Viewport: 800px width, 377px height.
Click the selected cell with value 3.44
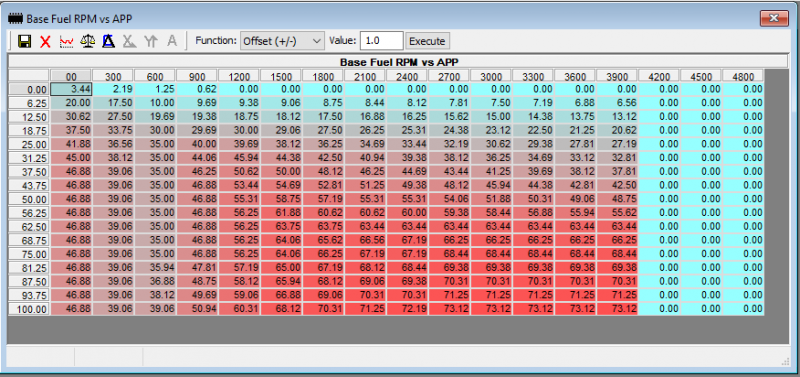71,89
